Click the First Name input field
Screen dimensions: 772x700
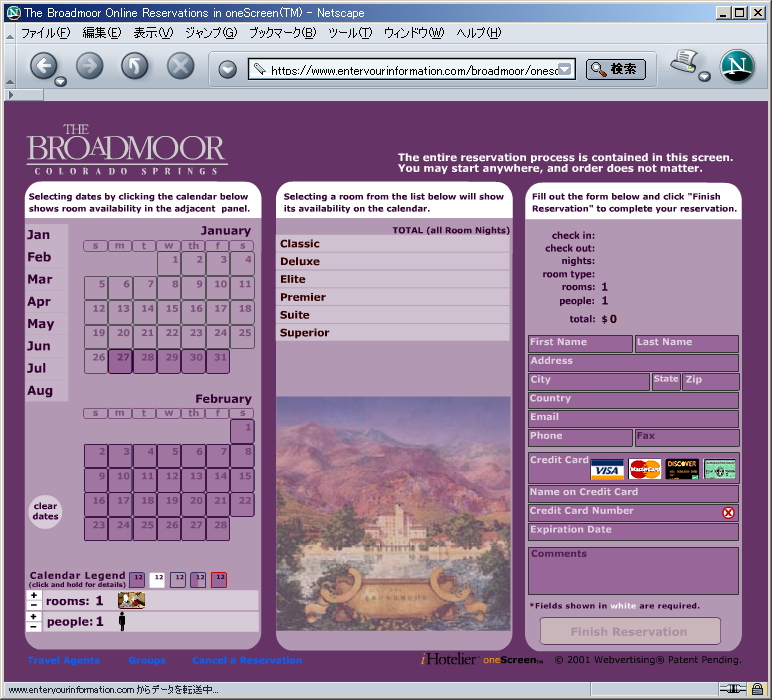pyautogui.click(x=580, y=344)
